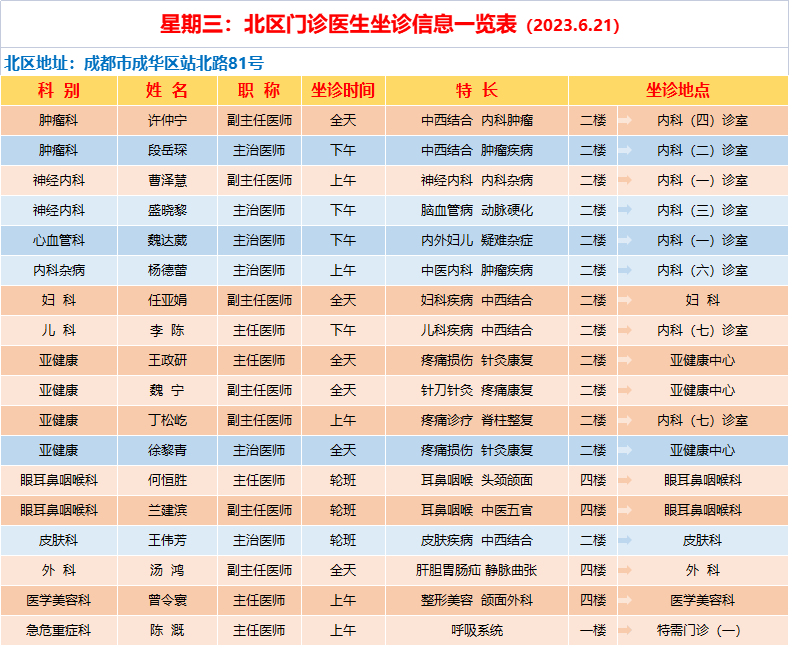Click 儿科 in the department column
This screenshot has height=646, width=796.
(59, 330)
